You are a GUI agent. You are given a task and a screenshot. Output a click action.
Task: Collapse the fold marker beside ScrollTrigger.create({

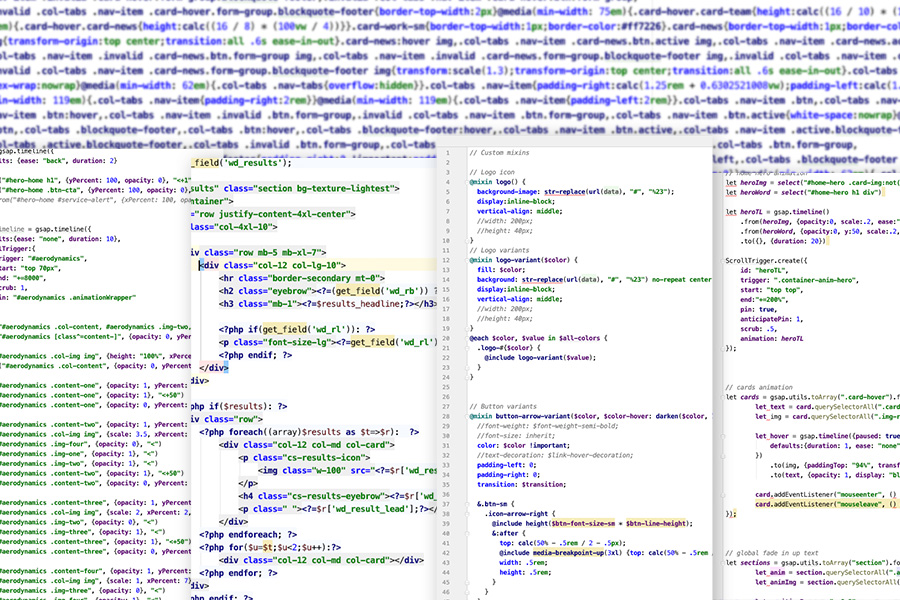coord(723,261)
